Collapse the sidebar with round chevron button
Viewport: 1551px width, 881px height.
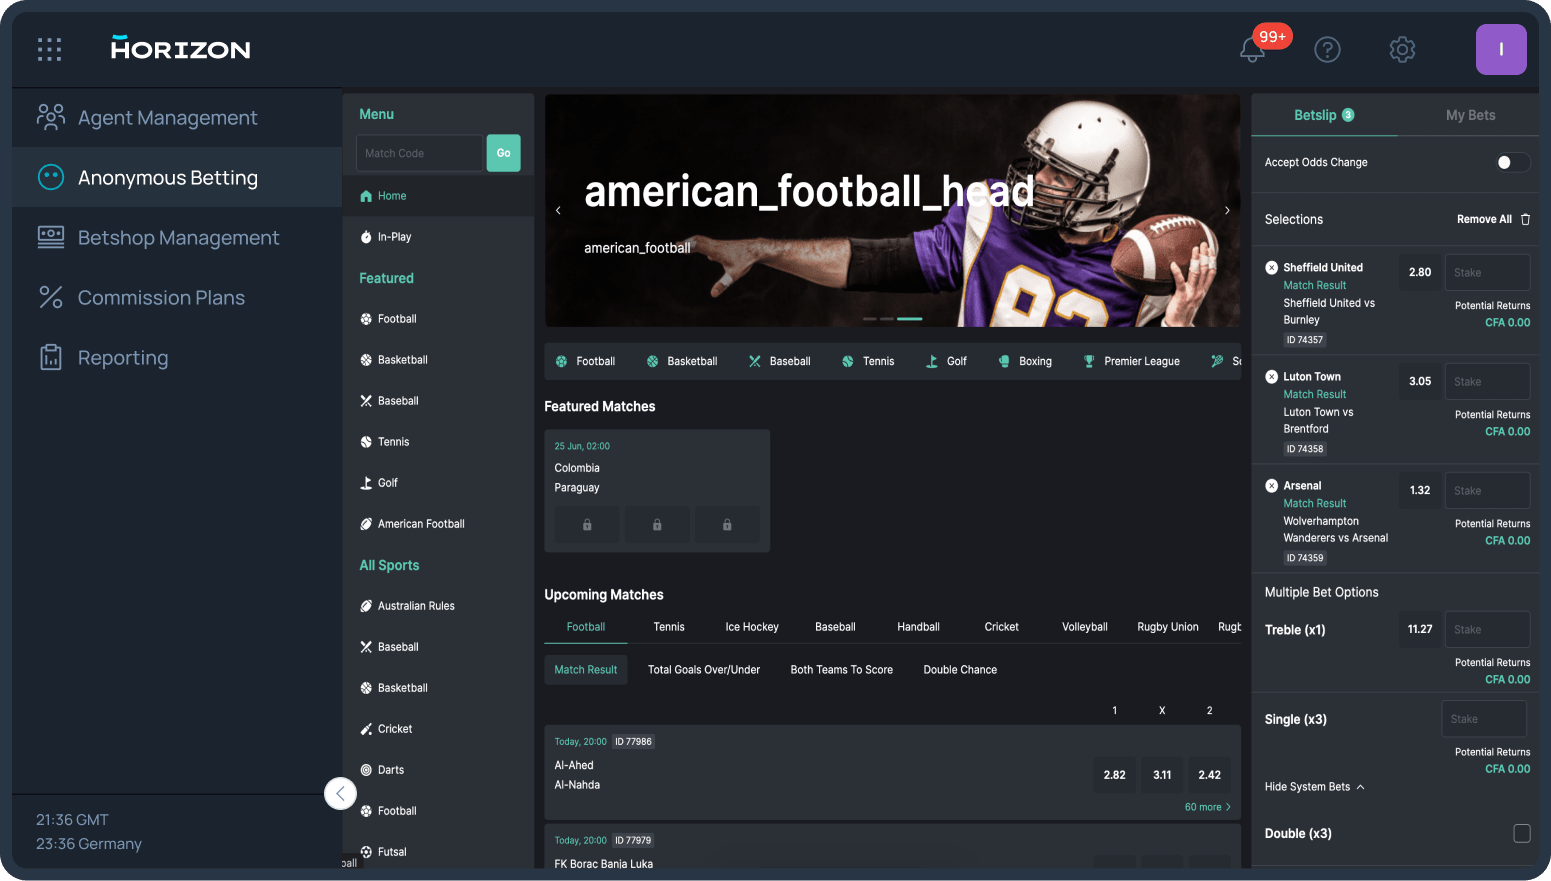340,794
